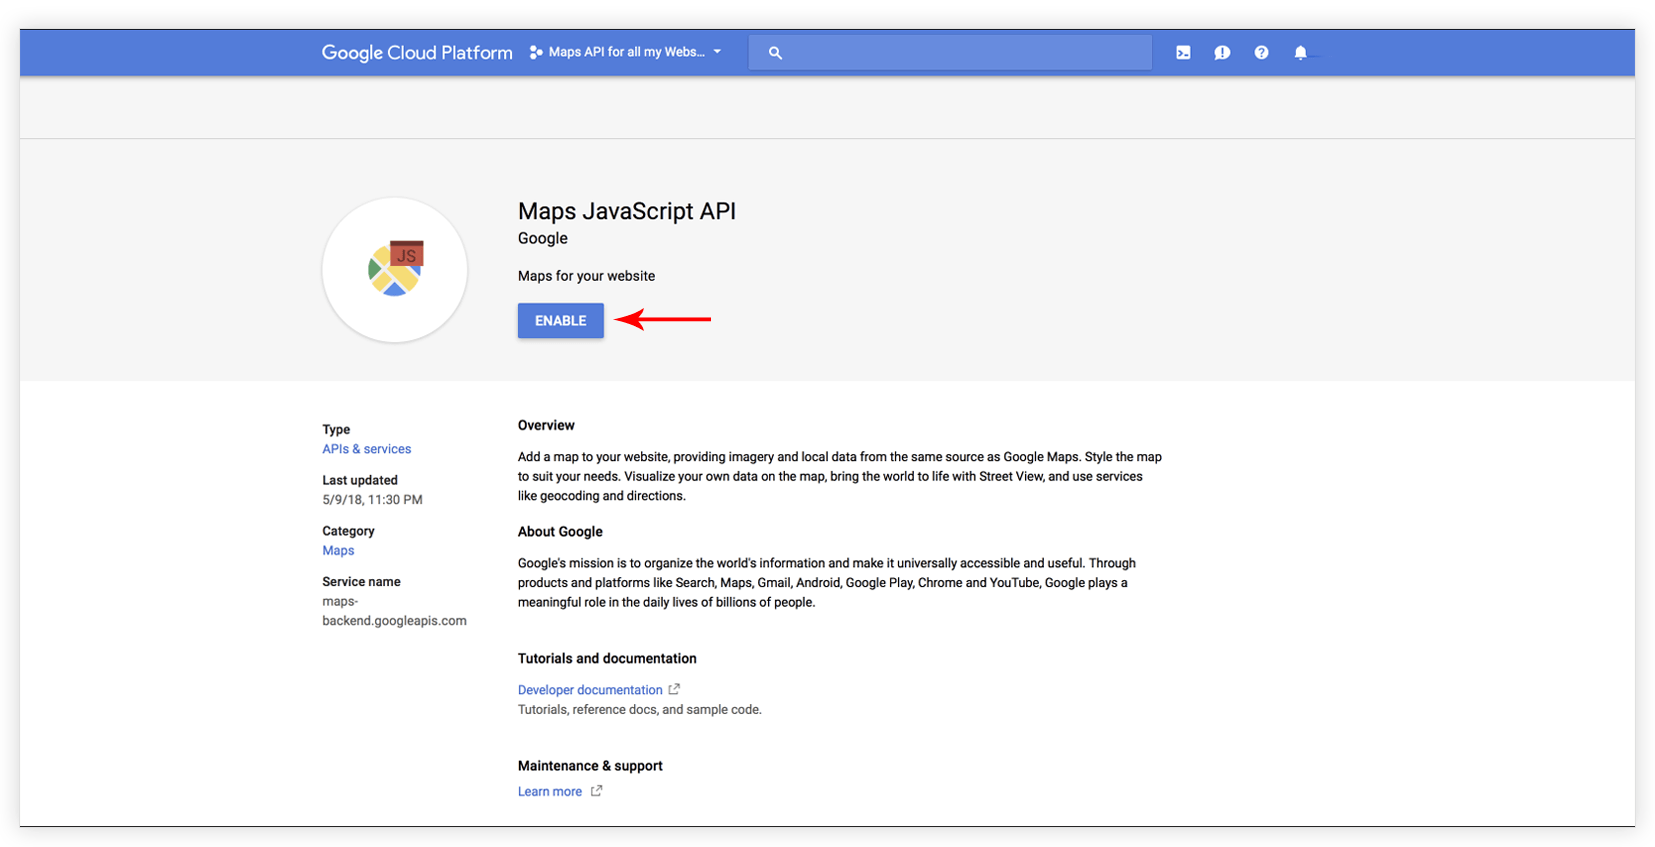Click the send feedback exclamation icon
This screenshot has width=1655, height=847.
(x=1222, y=53)
